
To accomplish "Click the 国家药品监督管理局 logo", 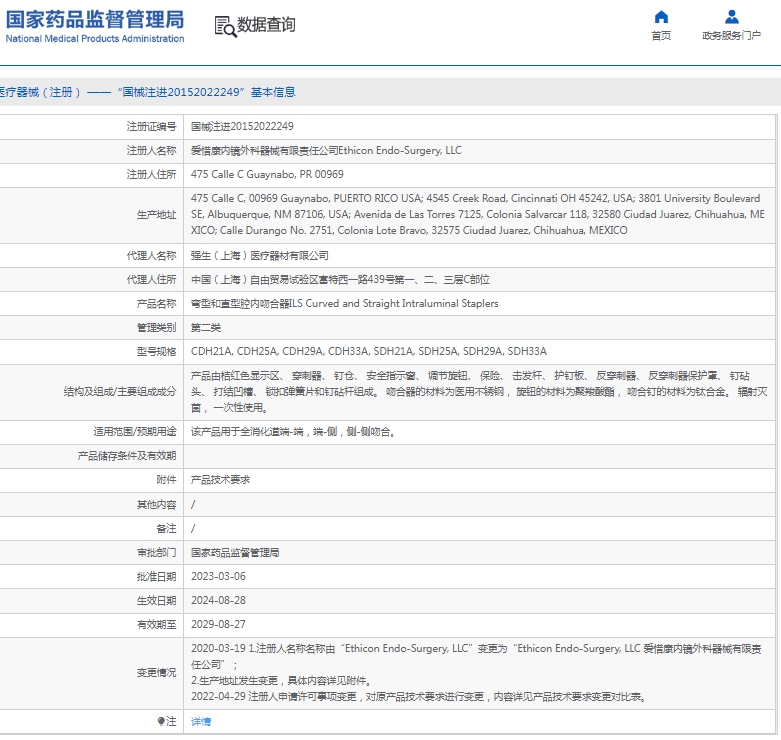I will click(95, 26).
